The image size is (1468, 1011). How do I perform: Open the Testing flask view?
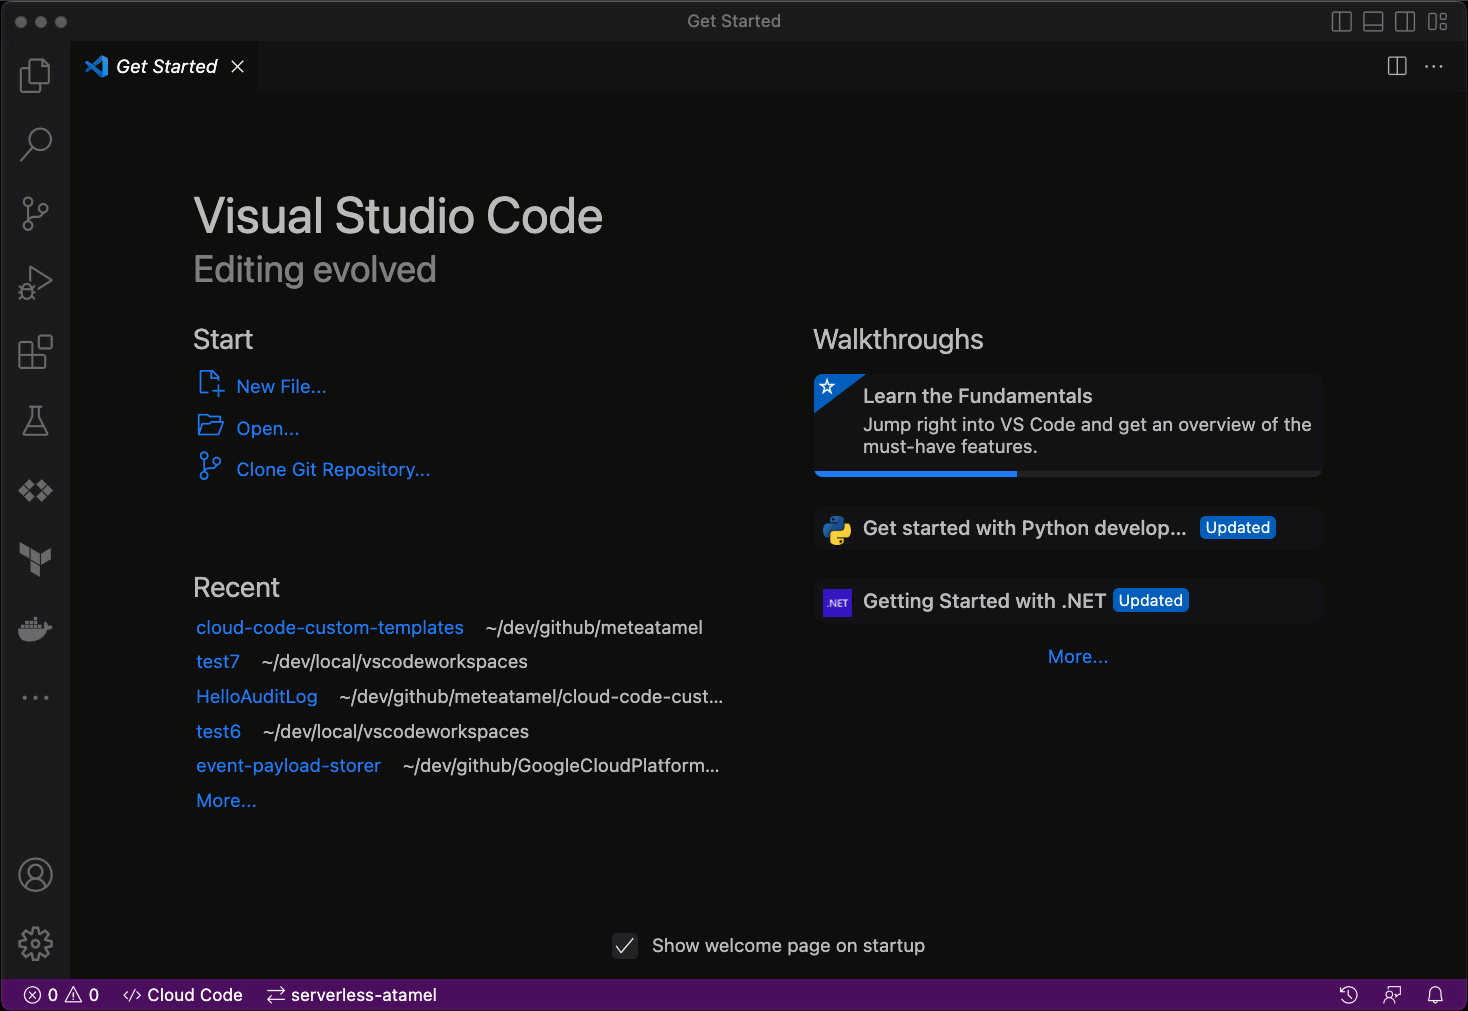tap(35, 421)
